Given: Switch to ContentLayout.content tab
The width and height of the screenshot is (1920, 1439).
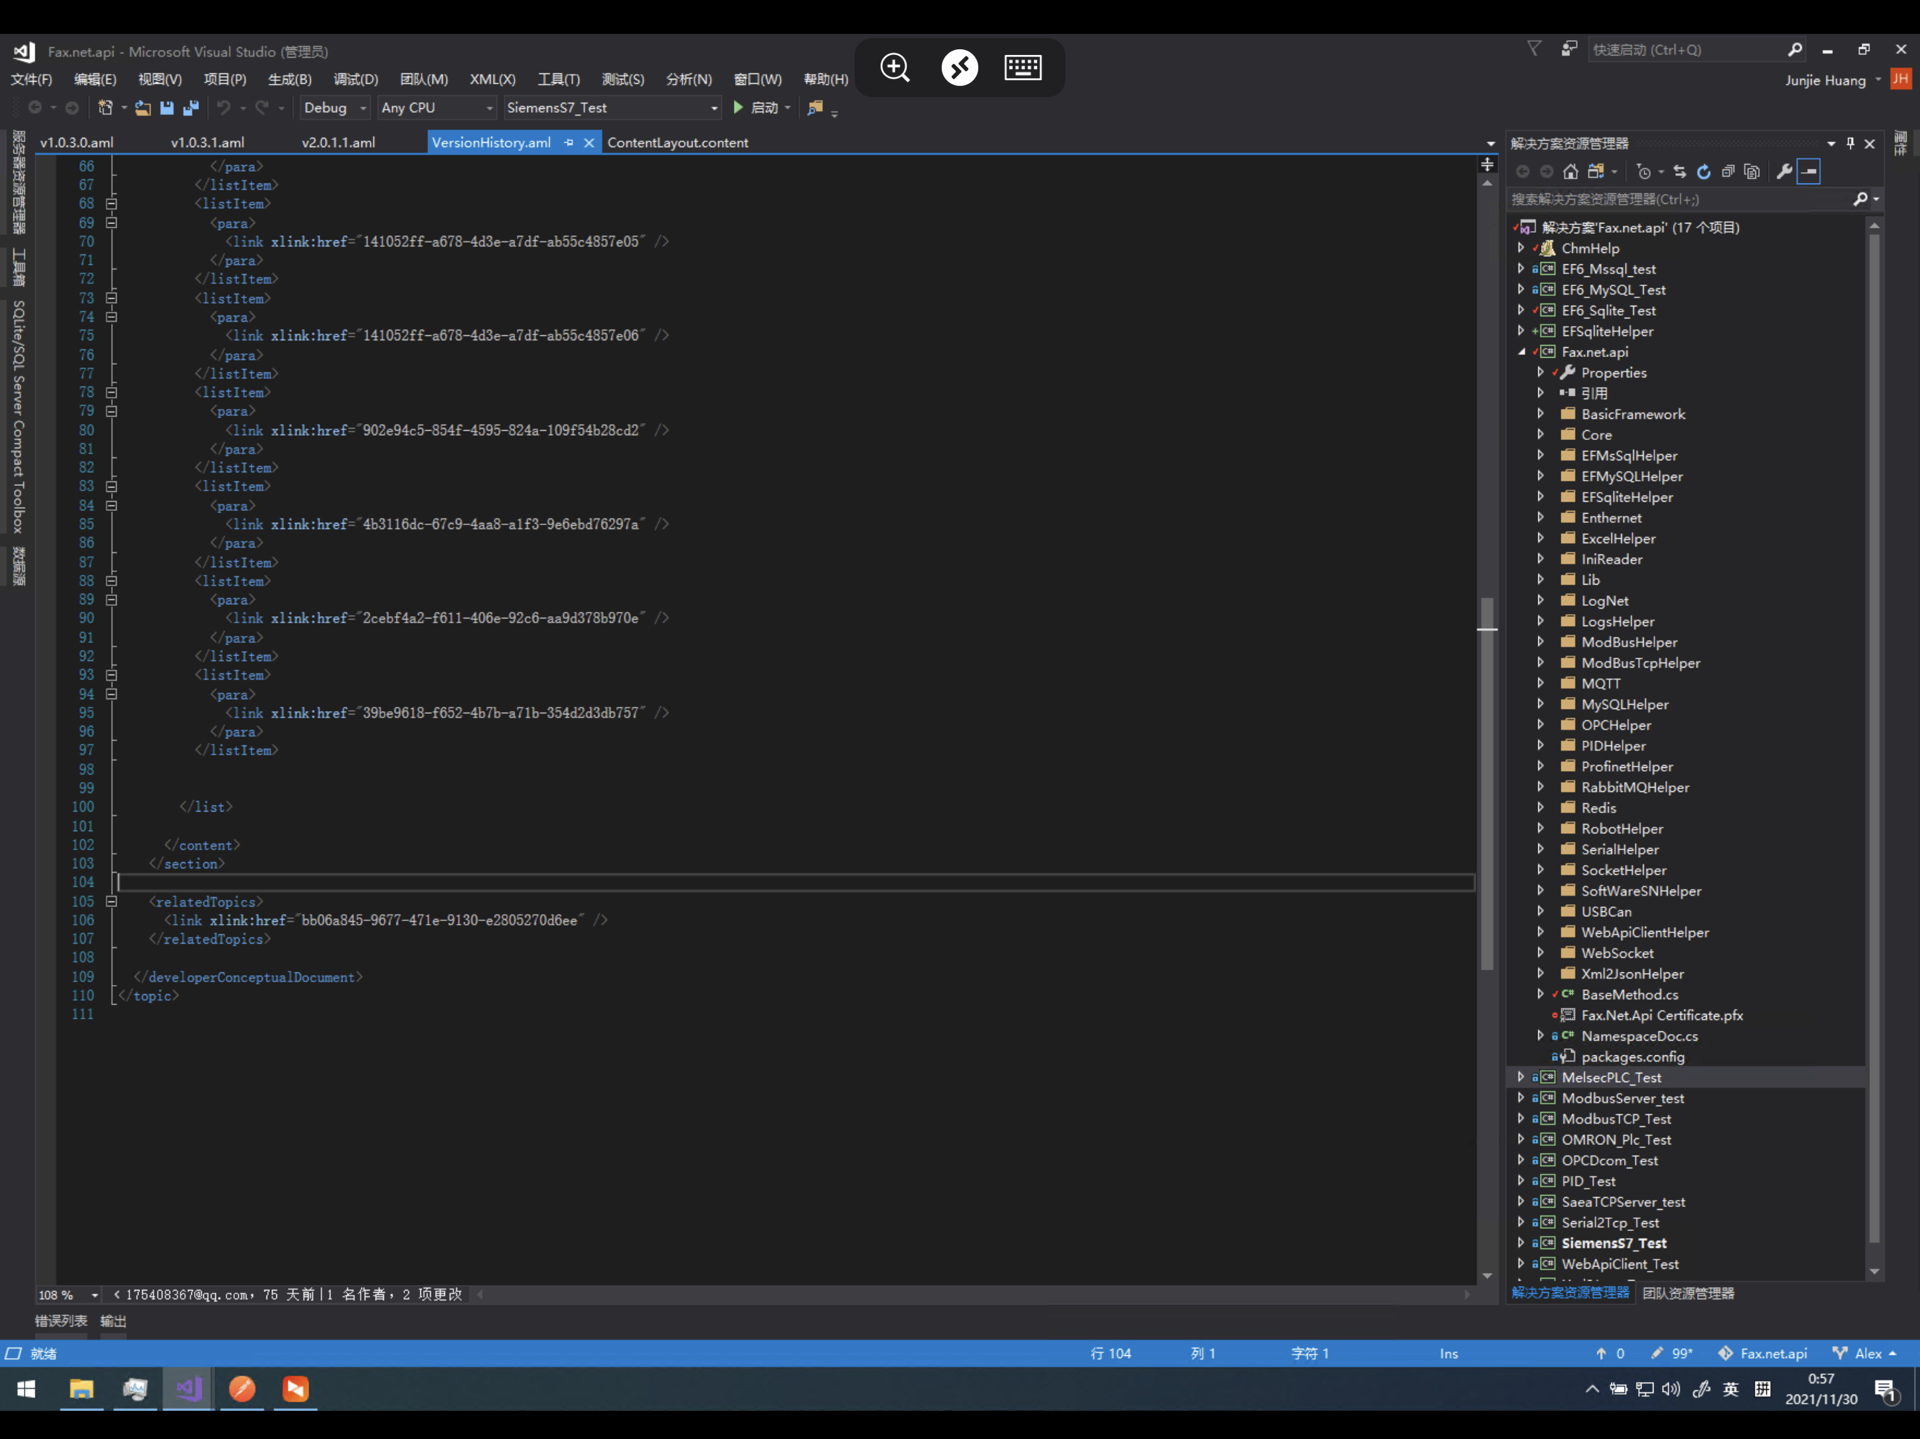Looking at the screenshot, I should coord(677,143).
